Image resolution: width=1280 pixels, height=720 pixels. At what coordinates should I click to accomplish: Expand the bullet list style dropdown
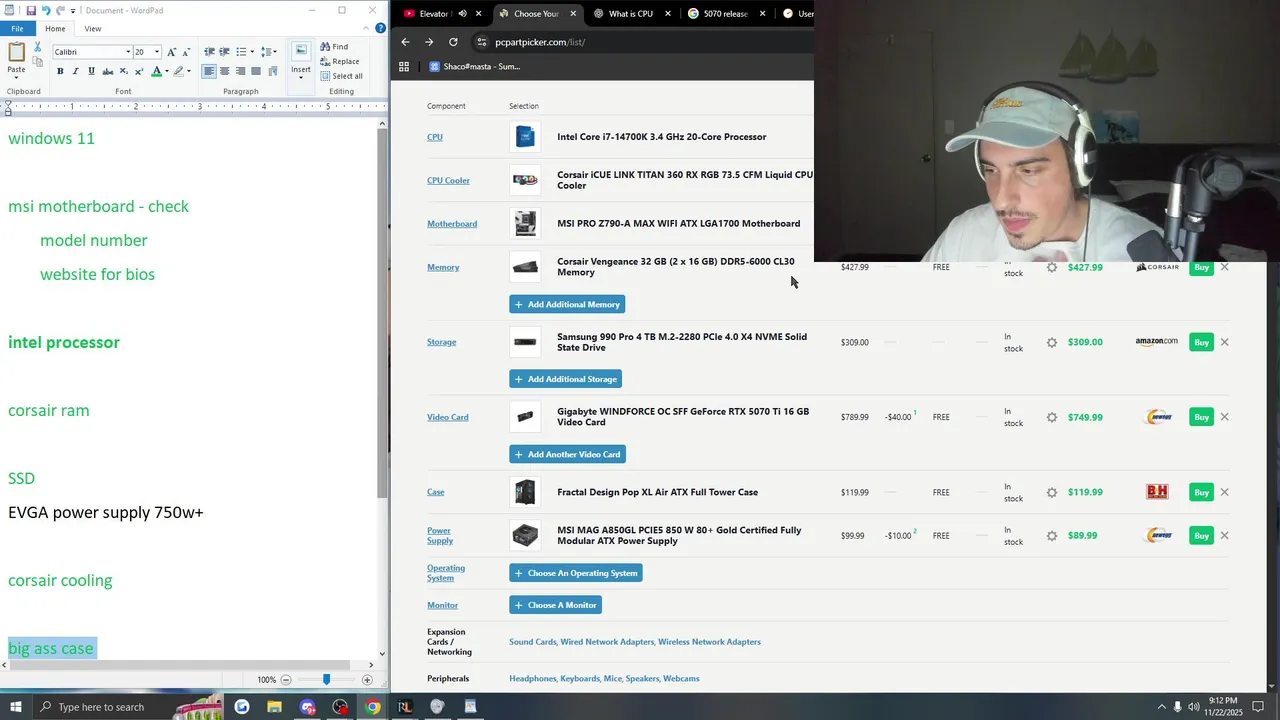pos(252,52)
